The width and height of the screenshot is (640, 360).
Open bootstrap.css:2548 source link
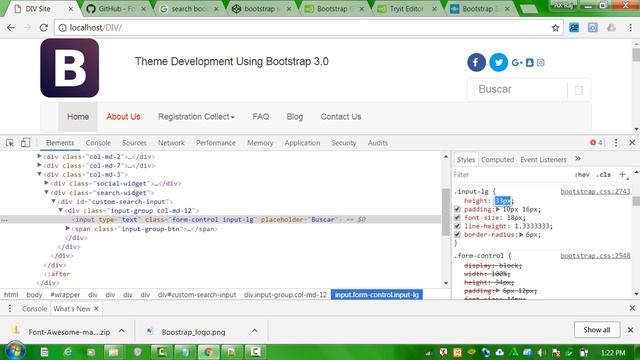[595, 256]
